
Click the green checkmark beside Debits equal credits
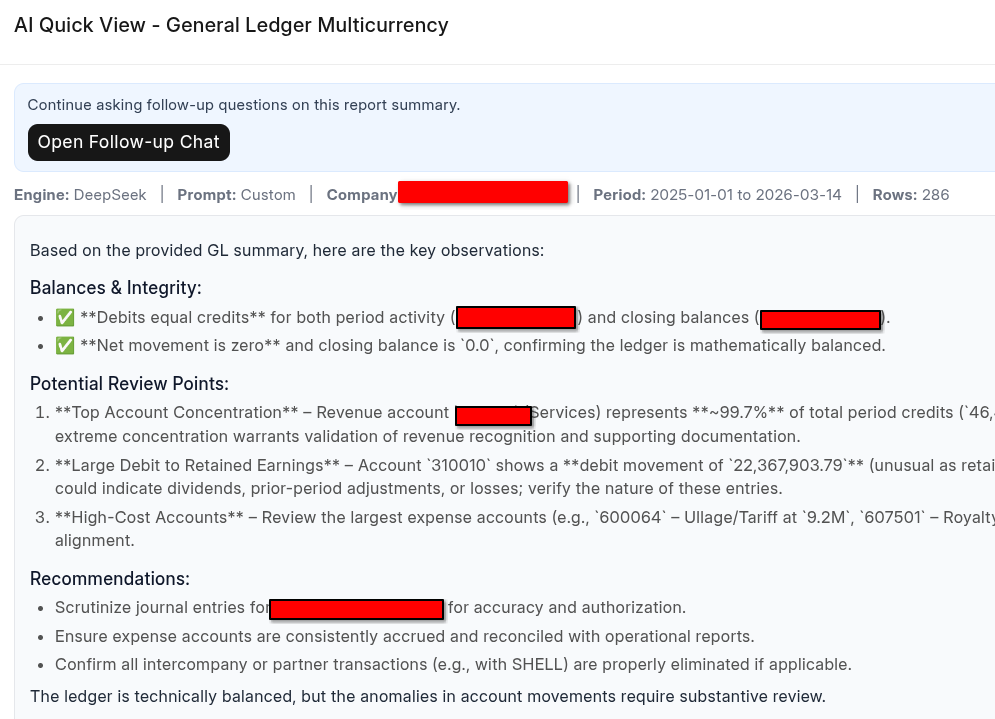click(x=65, y=317)
